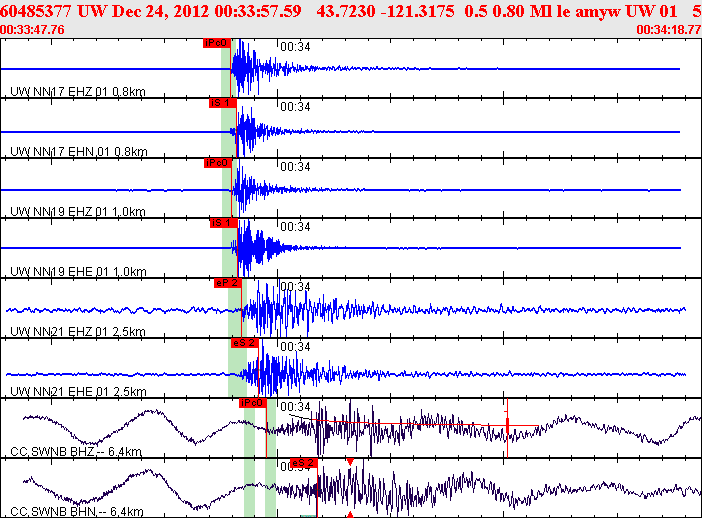Click the channel label UW NN17 EHZ 01 0.8km

[x=77, y=92]
